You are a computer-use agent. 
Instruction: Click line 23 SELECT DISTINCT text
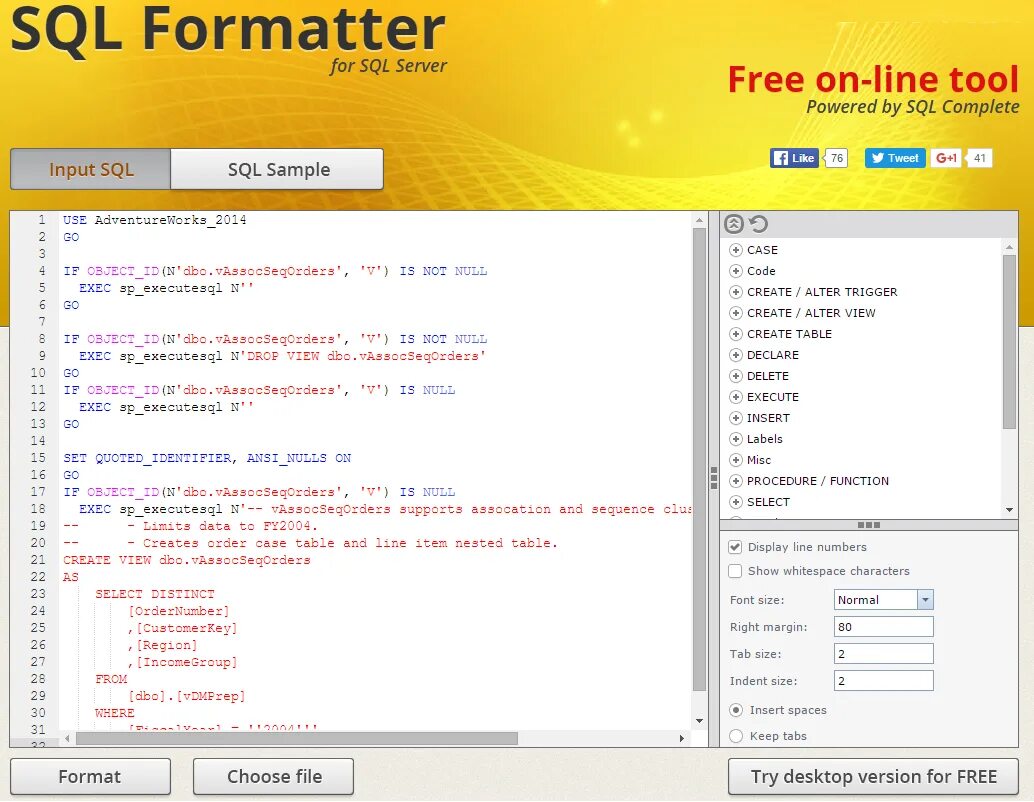click(154, 594)
